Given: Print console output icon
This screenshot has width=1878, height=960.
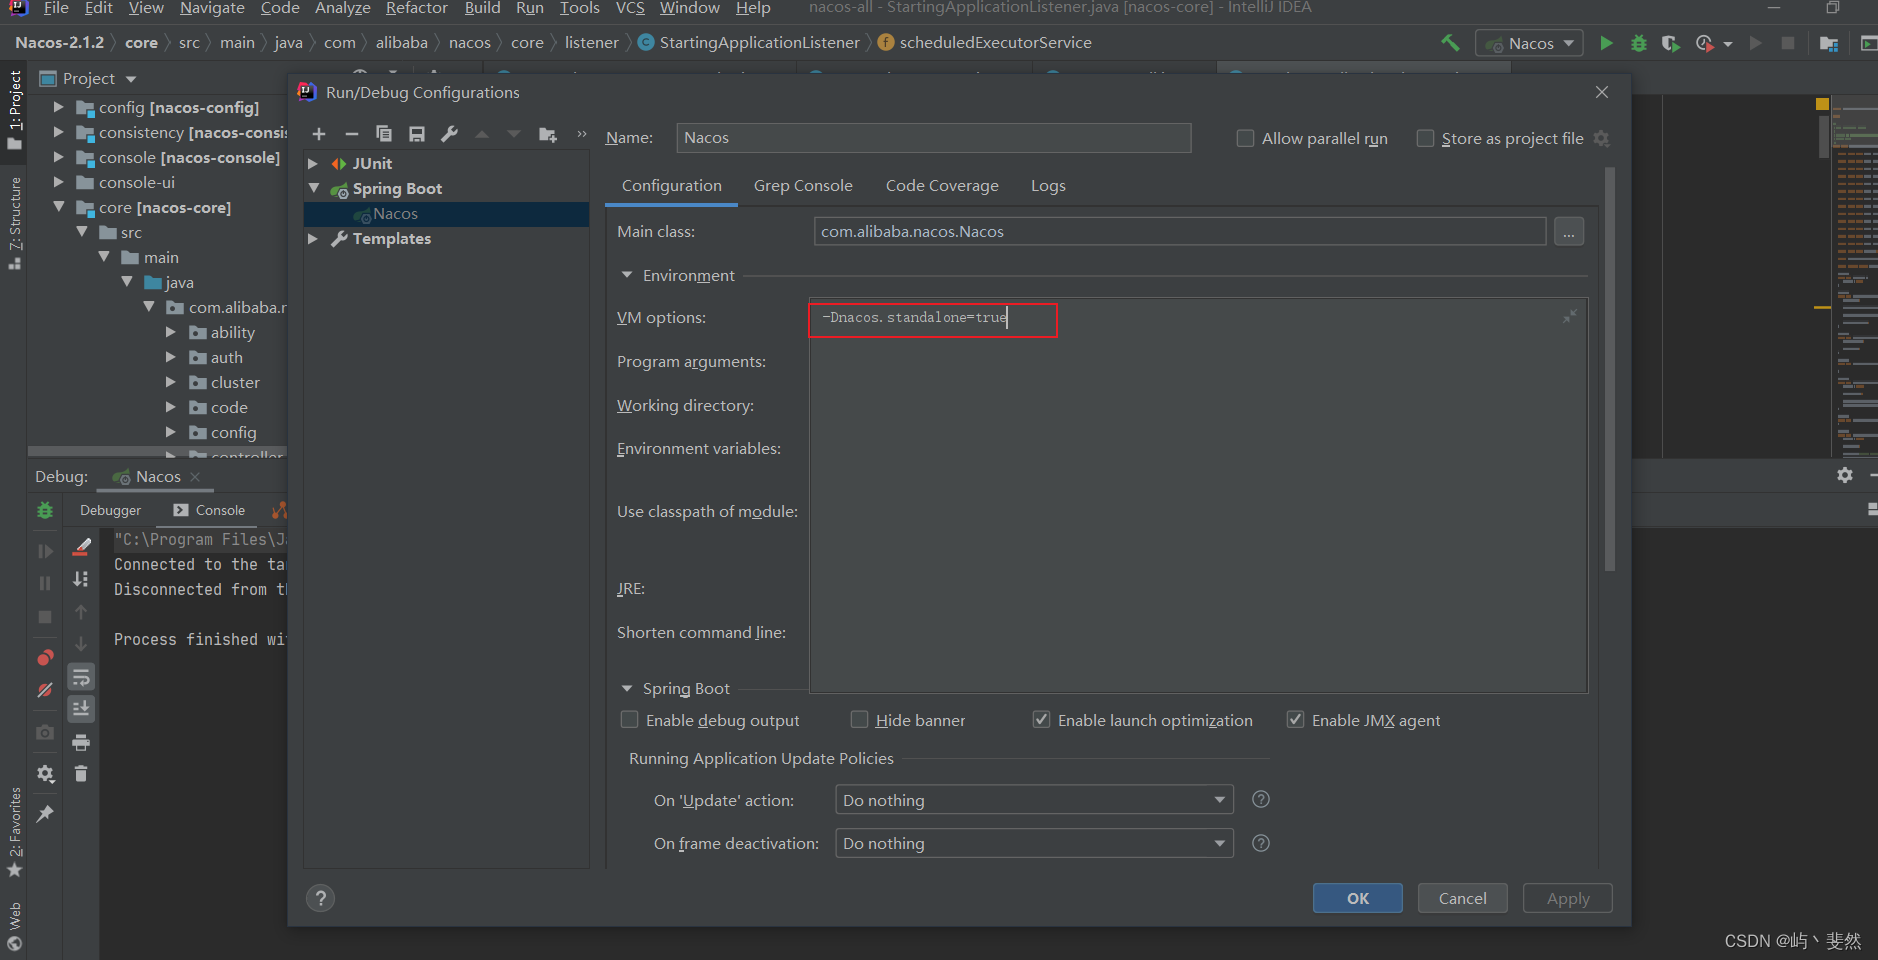Looking at the screenshot, I should click(x=81, y=742).
